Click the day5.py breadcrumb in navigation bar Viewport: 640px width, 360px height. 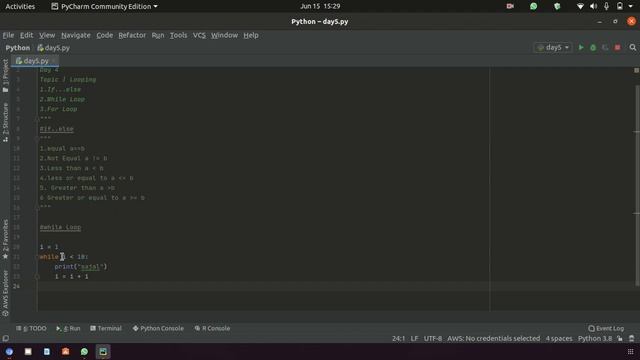click(53, 48)
